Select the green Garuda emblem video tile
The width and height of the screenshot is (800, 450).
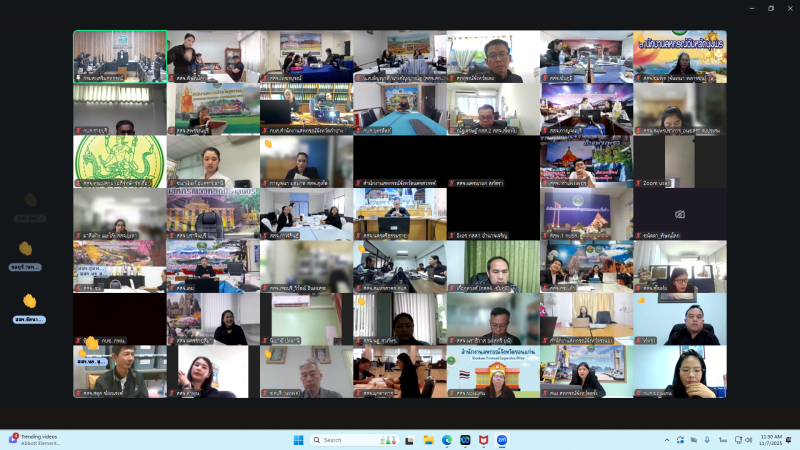(x=119, y=161)
